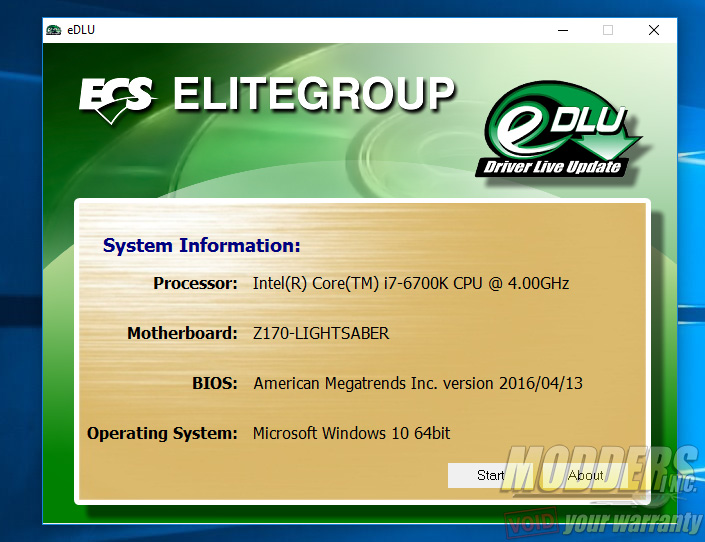
Task: Click the BIOS value American Megatrends Inc.
Action: 345,383
